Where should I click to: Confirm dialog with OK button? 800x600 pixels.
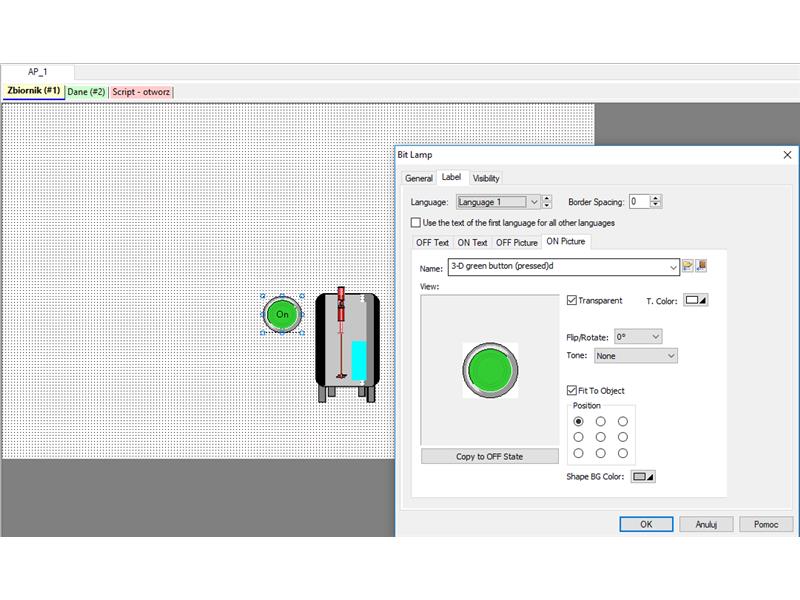[646, 524]
